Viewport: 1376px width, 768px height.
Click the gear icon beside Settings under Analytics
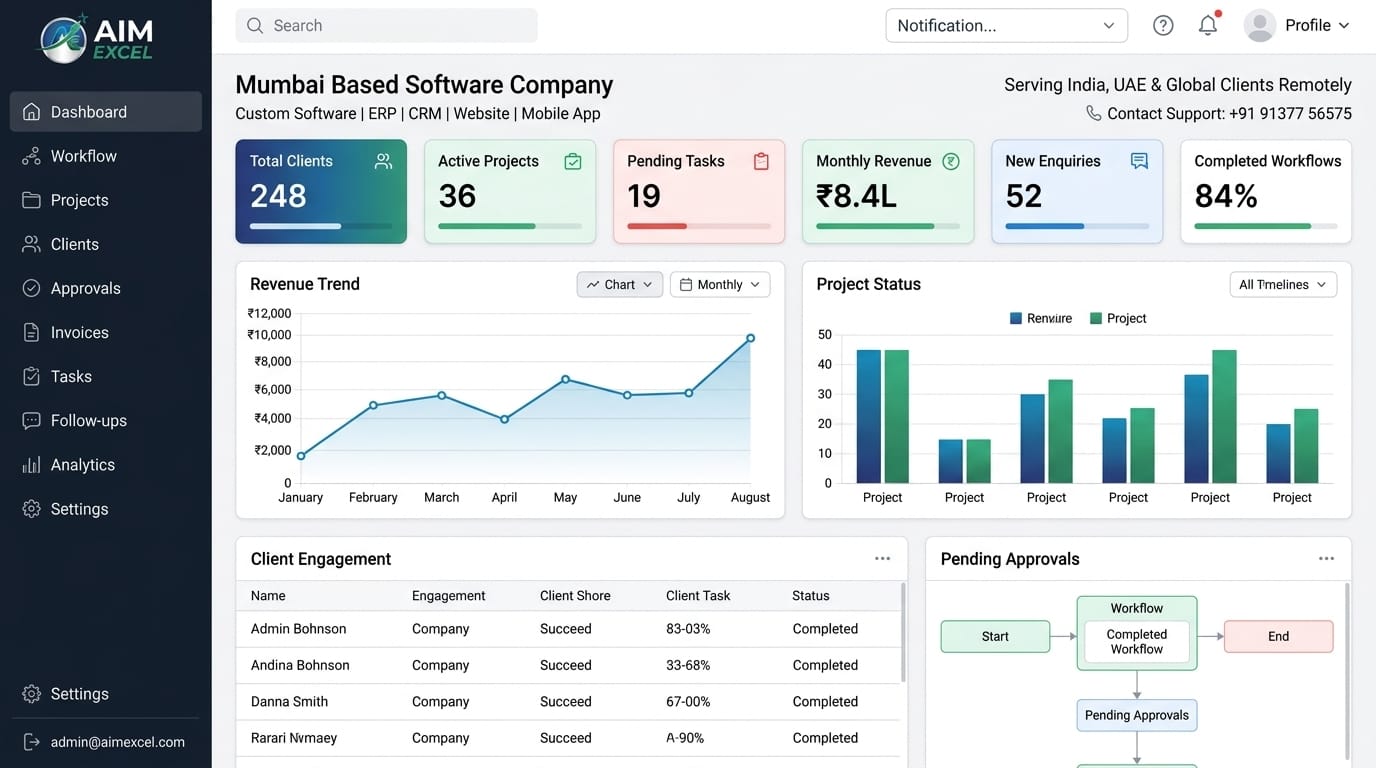(32, 509)
